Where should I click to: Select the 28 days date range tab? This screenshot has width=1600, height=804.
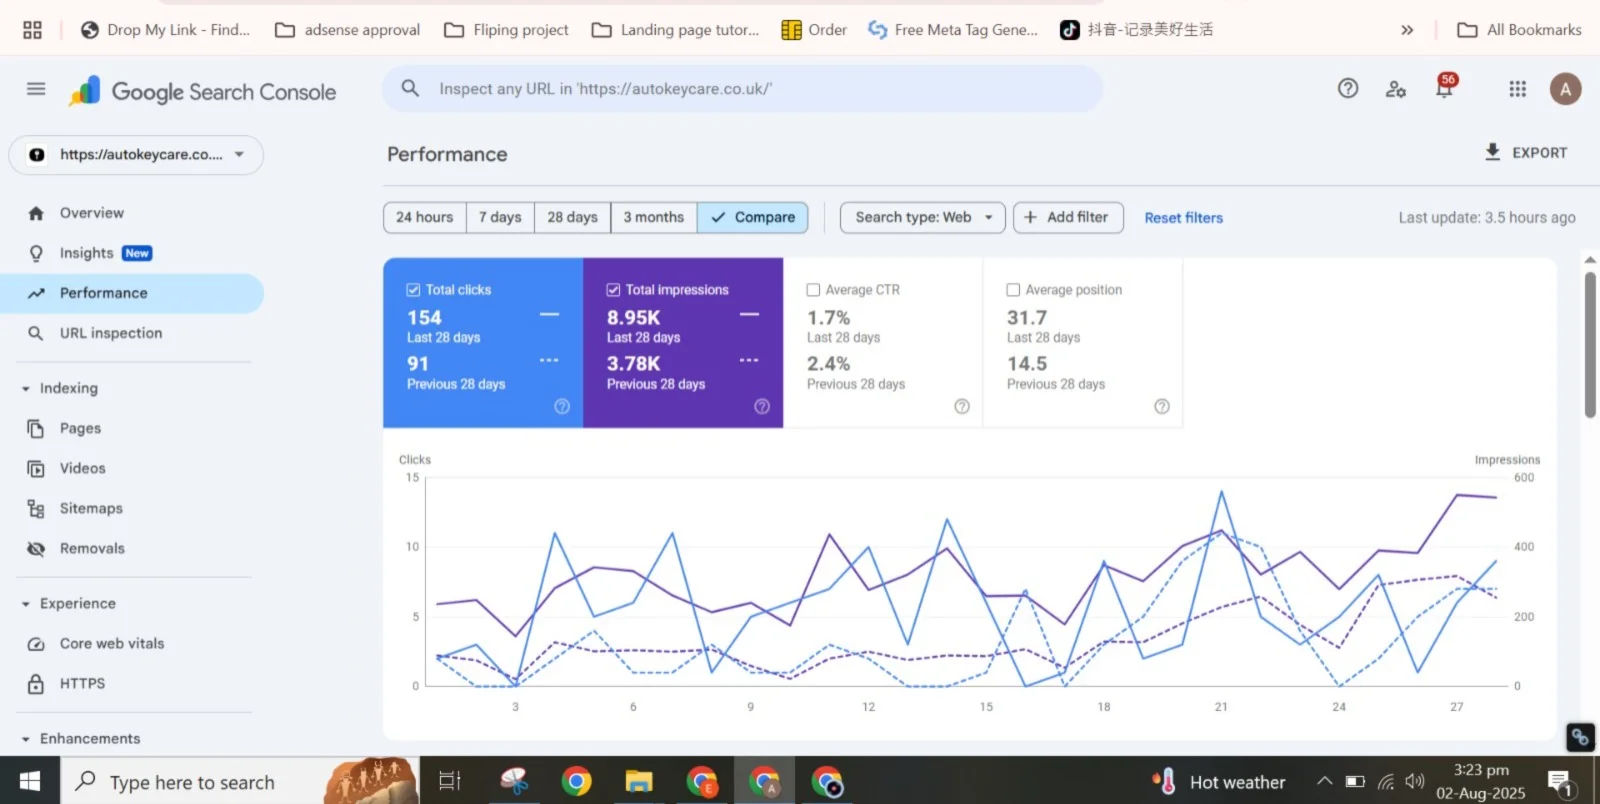572,218
